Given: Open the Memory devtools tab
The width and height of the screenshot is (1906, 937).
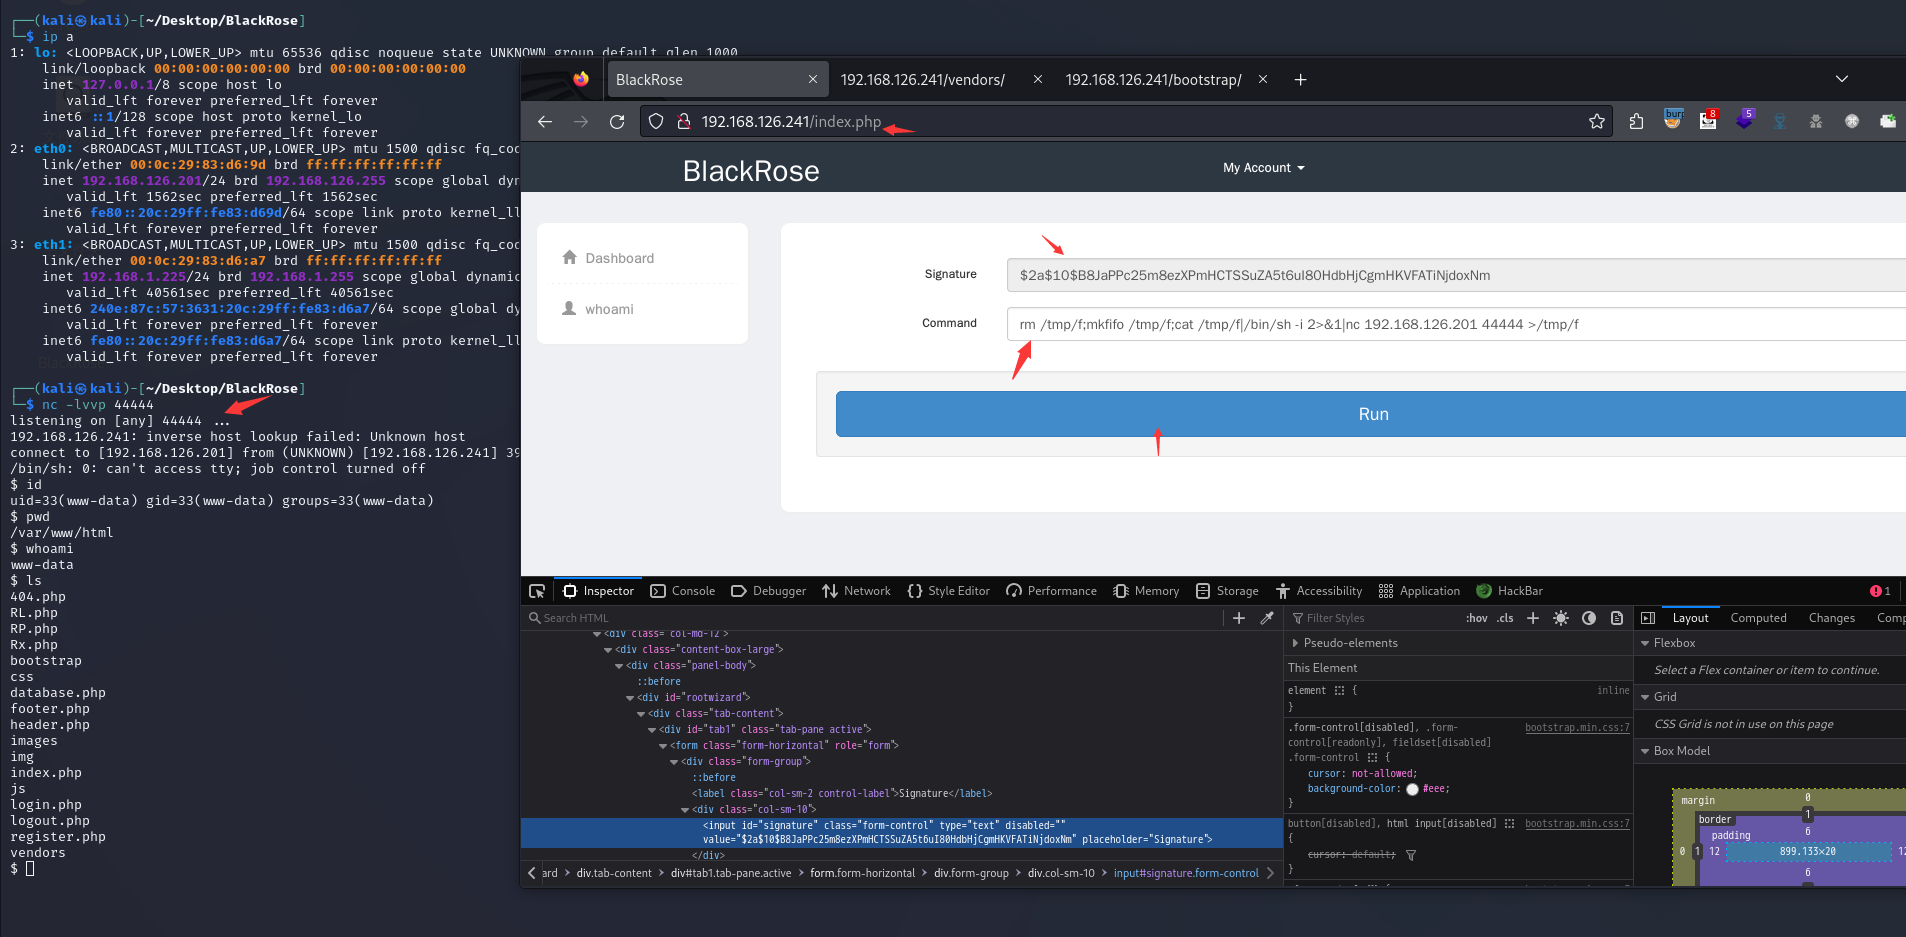Looking at the screenshot, I should point(1146,591).
